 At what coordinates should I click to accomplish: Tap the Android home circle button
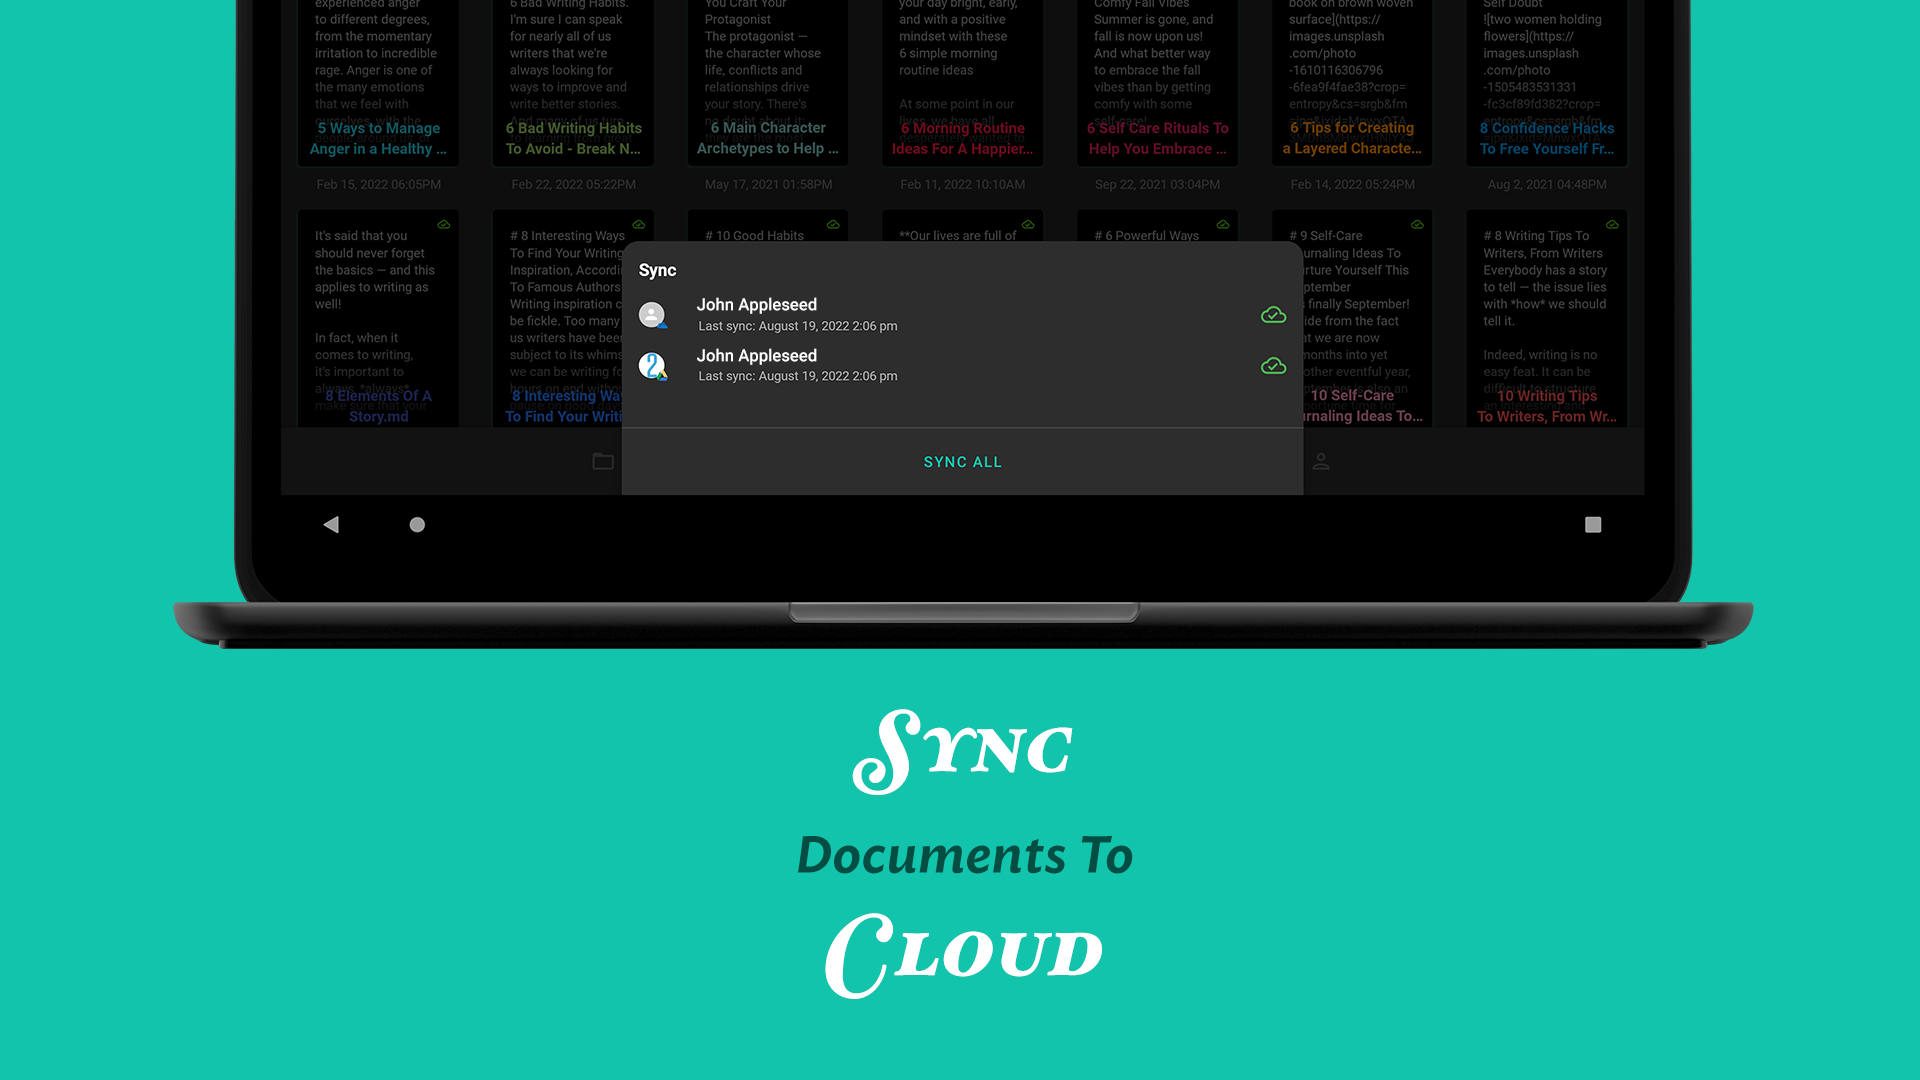417,524
